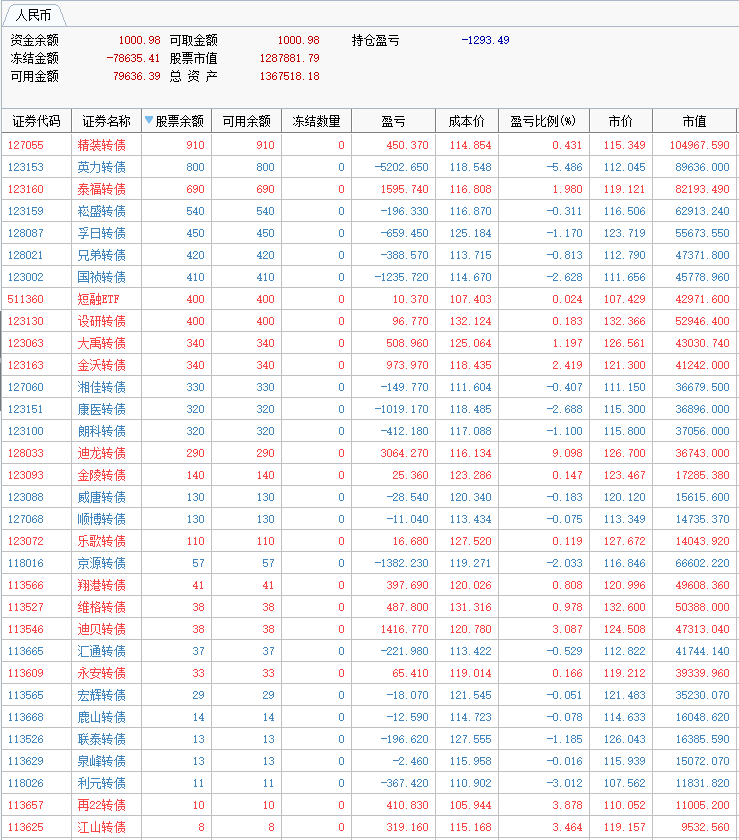Select the 京源转债 holding
739x840 pixels.
[101, 563]
